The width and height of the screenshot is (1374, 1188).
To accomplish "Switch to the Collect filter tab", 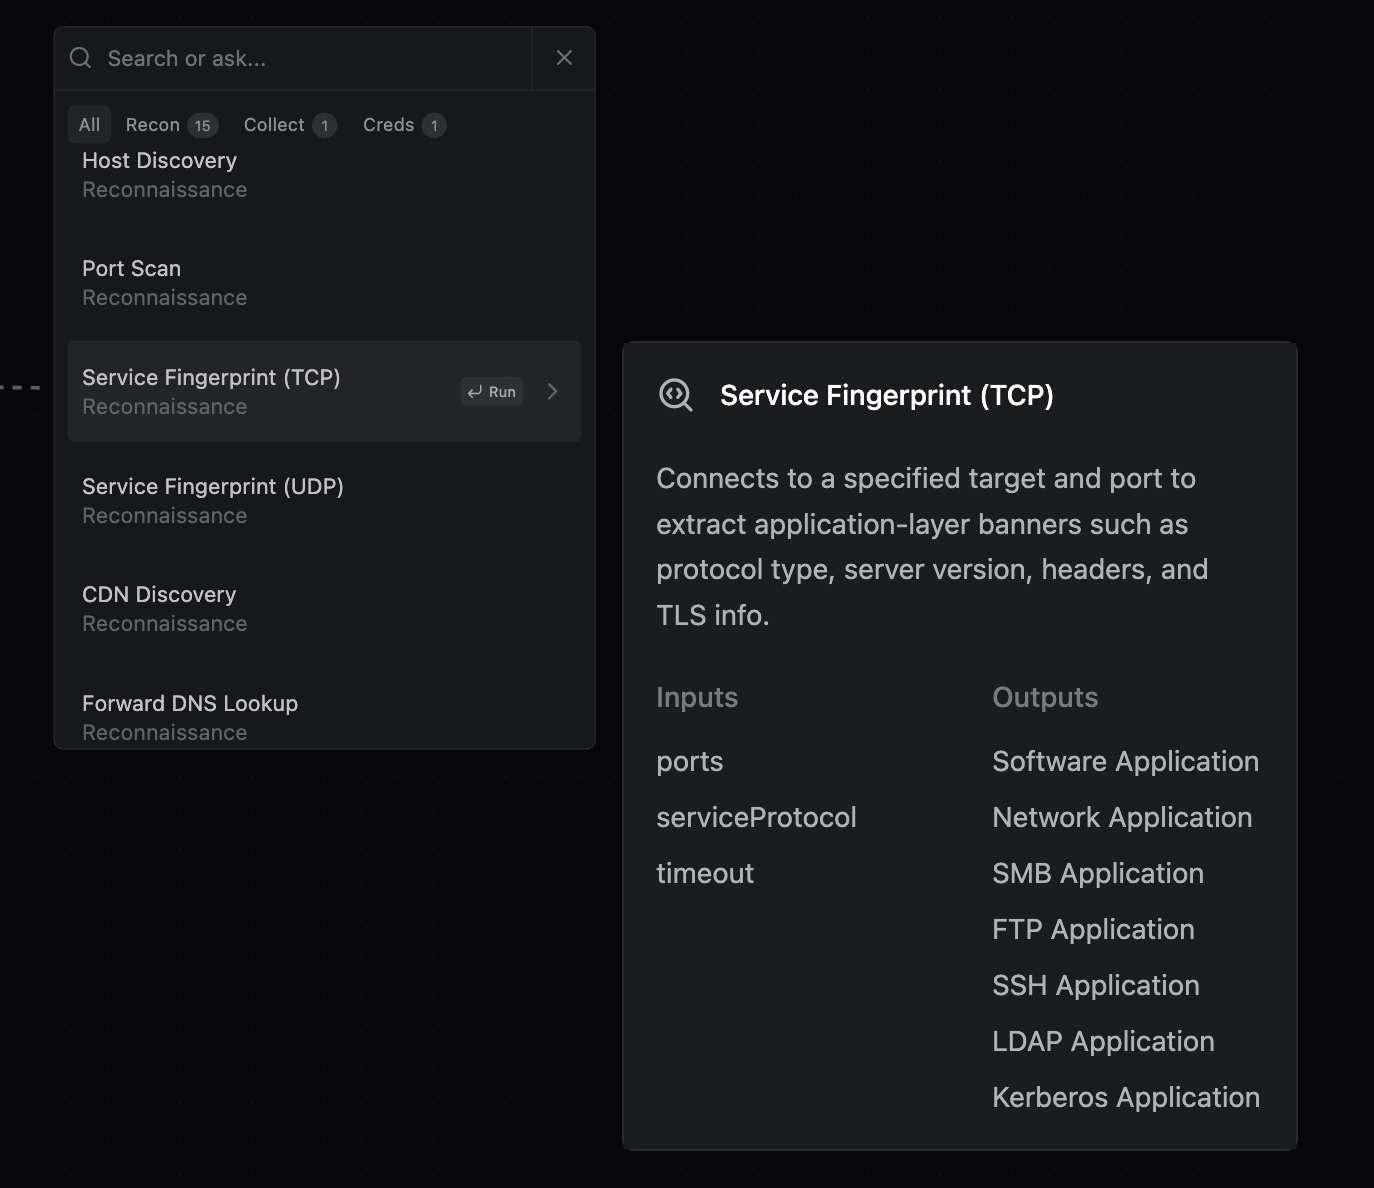I will pyautogui.click(x=289, y=125).
